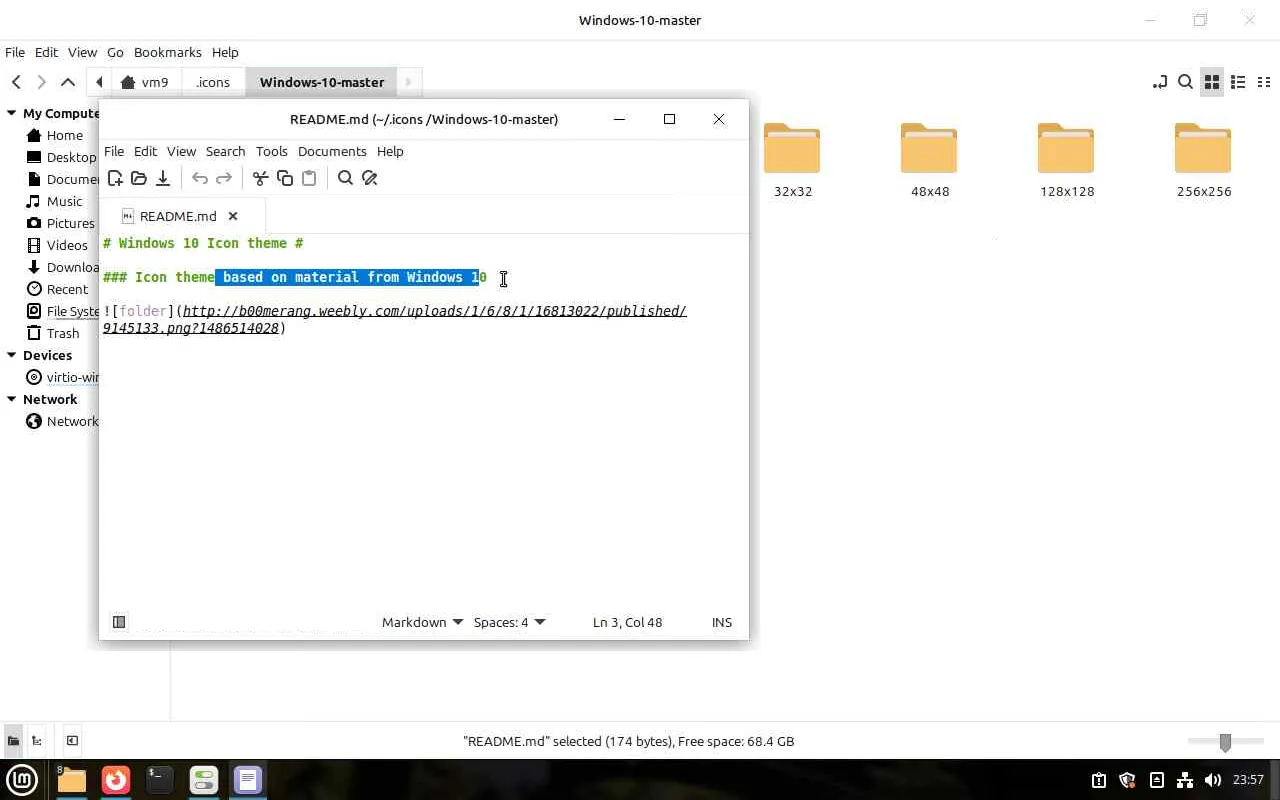Click the shield update icon in the tray
1280x800 pixels.
[x=1127, y=780]
